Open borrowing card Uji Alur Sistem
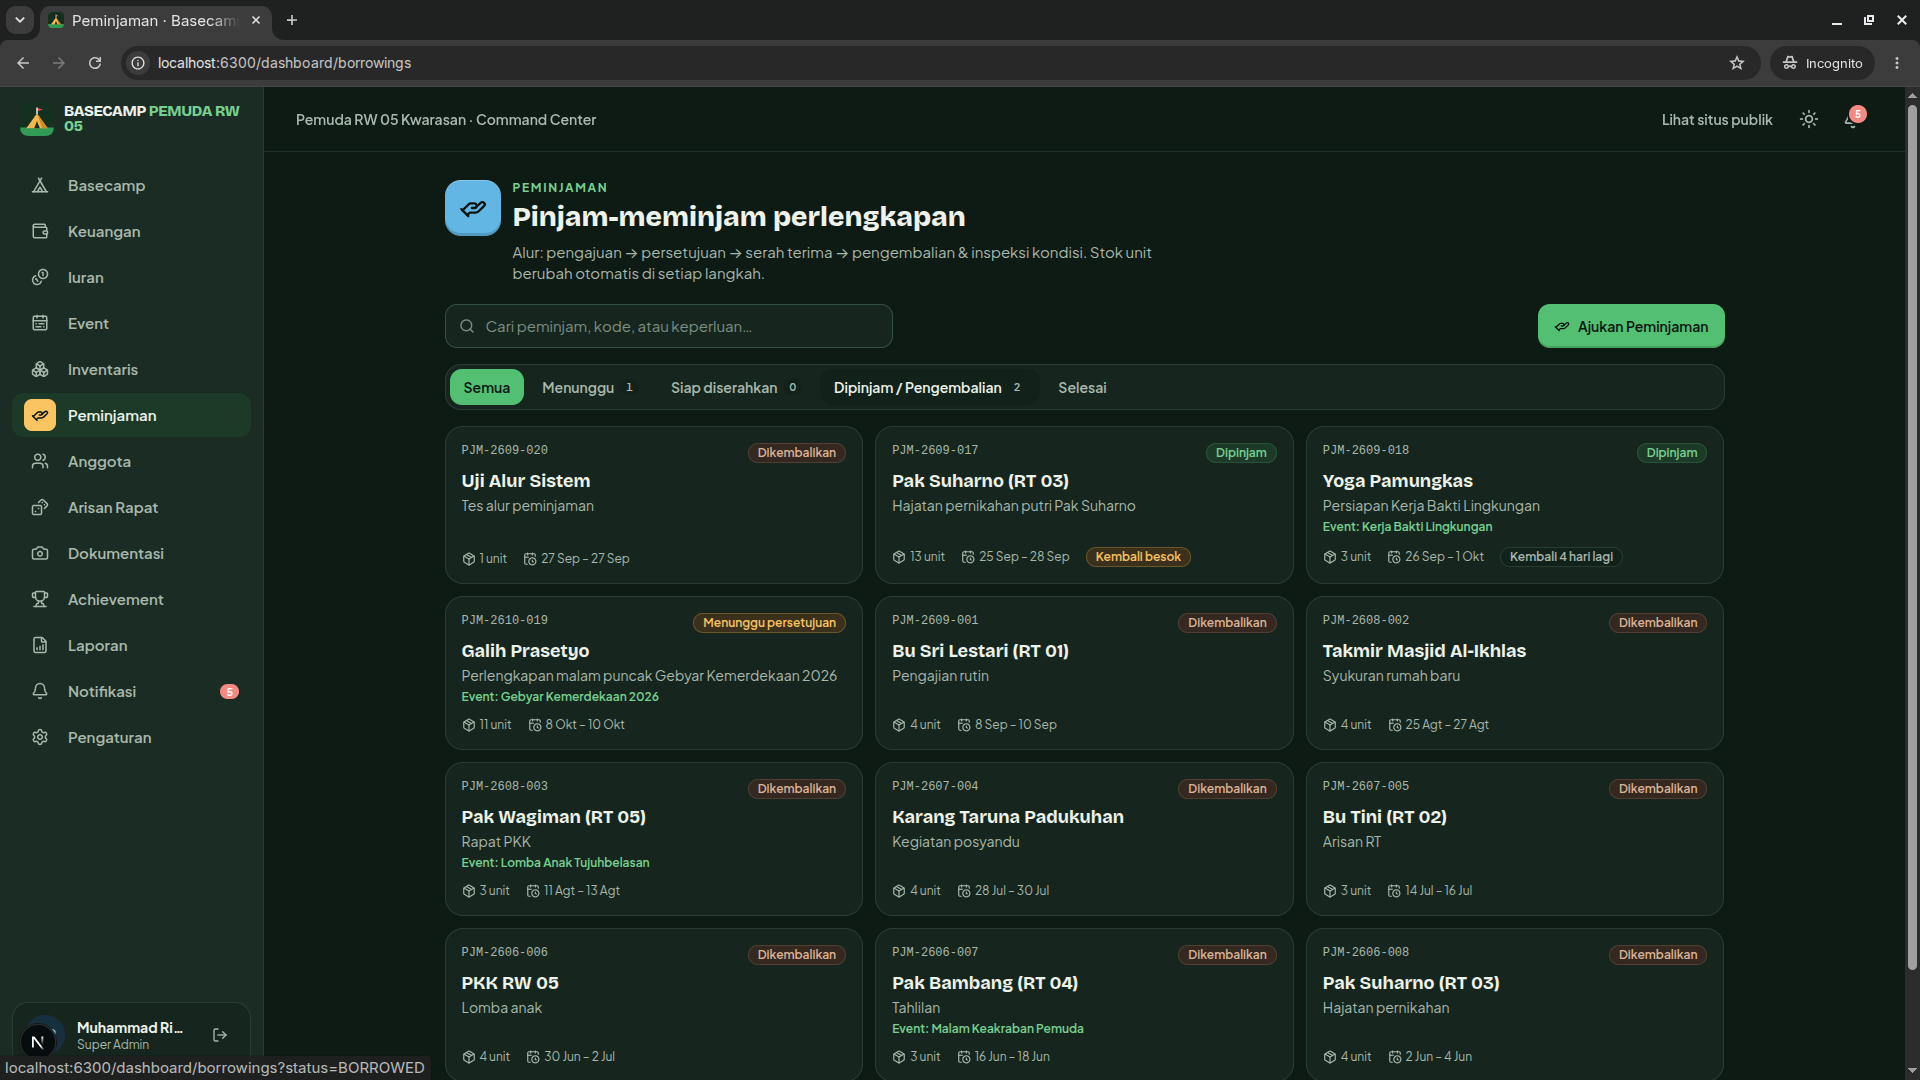Image resolution: width=1920 pixels, height=1080 pixels. pos(653,505)
